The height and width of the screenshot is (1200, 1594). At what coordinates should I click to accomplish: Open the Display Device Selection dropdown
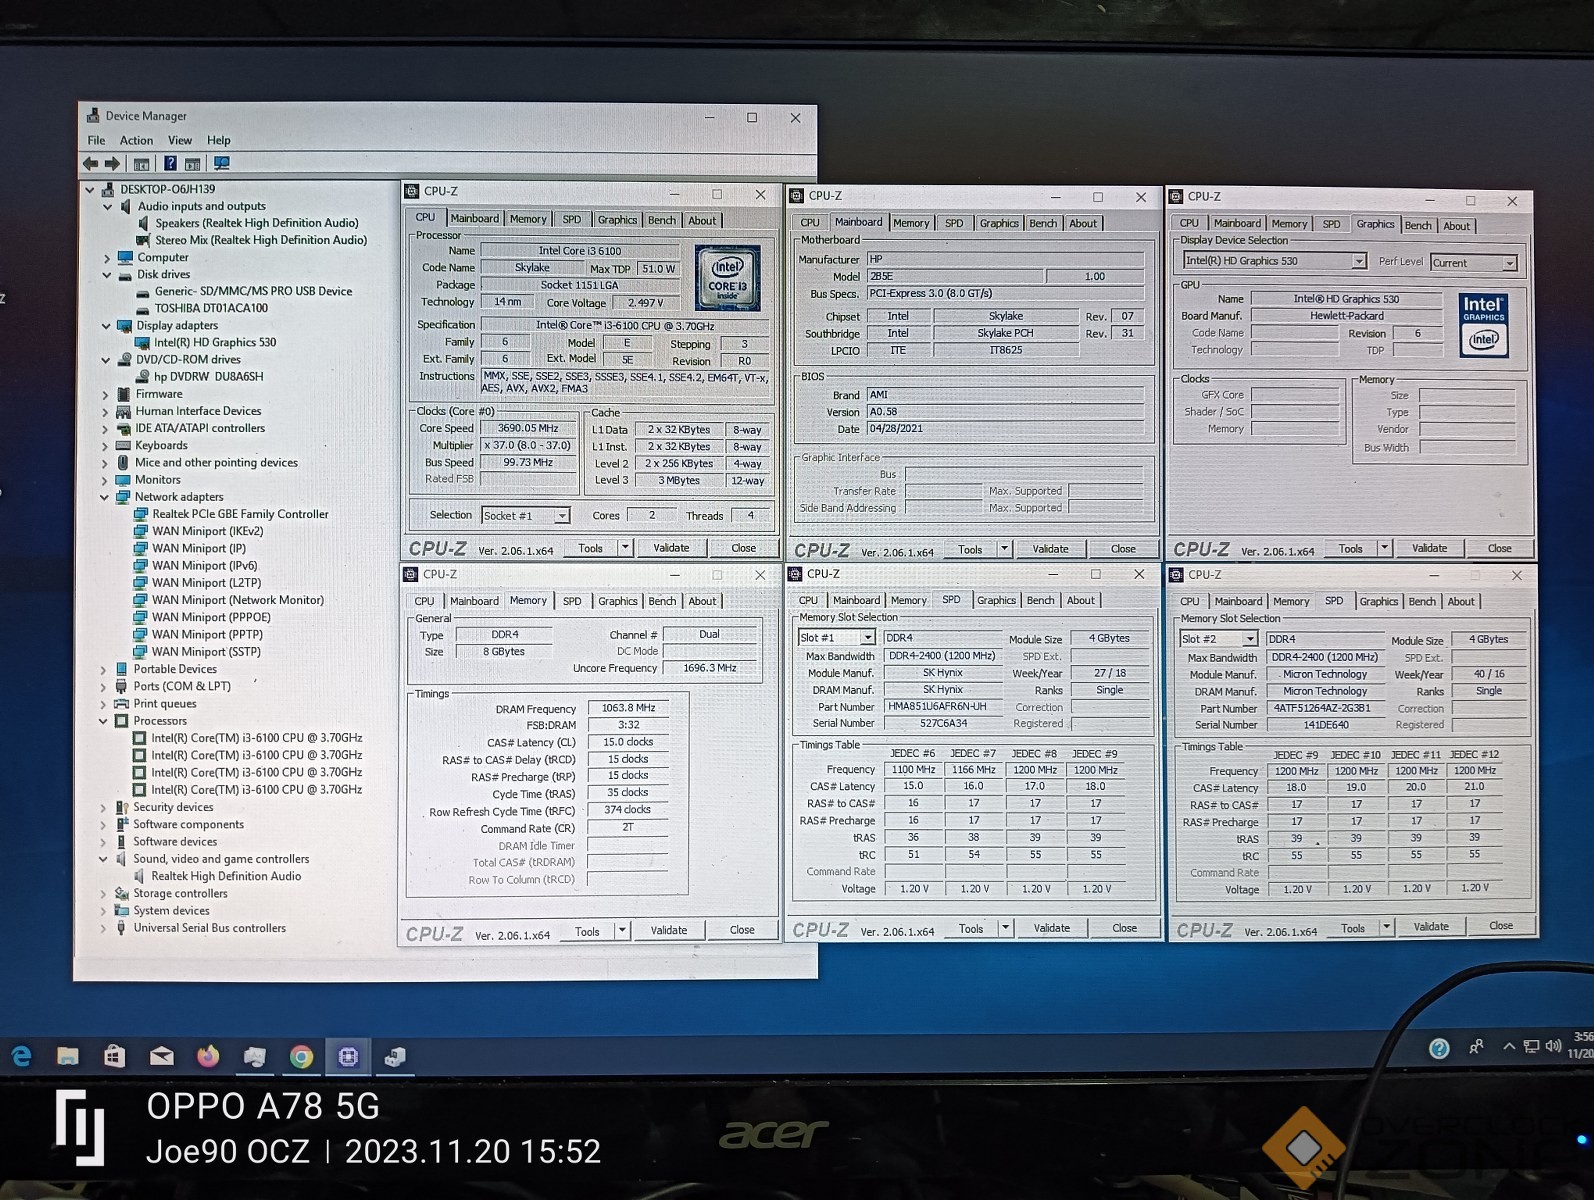[x=1358, y=261]
